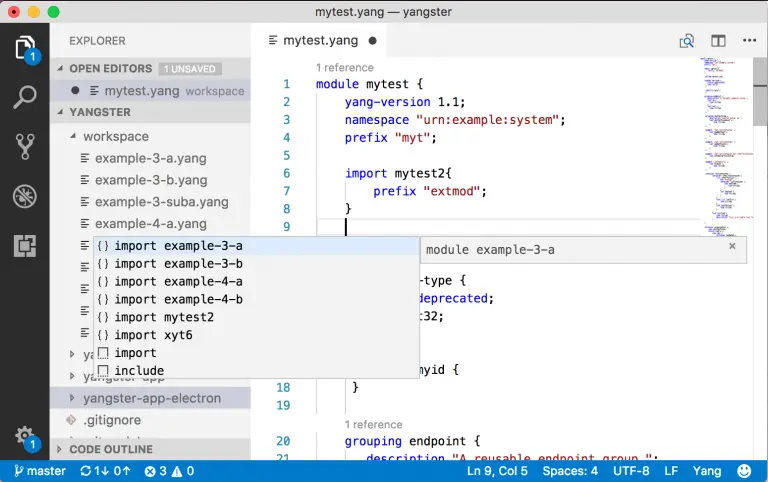
Task: Change line endings via LF status item
Action: coord(671,471)
